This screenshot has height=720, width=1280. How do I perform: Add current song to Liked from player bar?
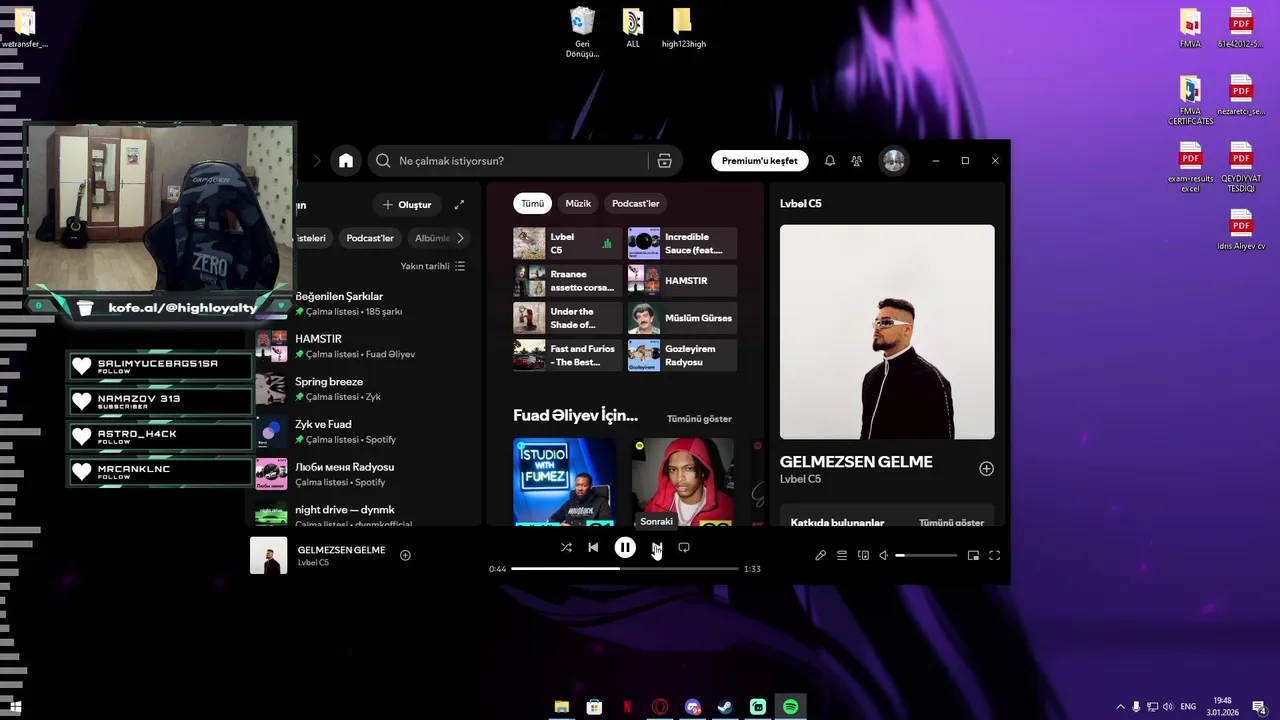pos(405,555)
